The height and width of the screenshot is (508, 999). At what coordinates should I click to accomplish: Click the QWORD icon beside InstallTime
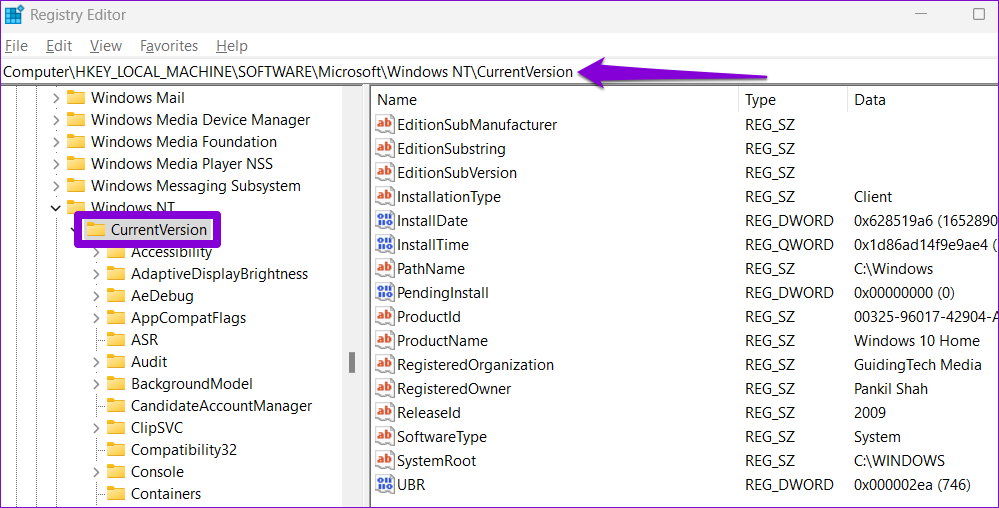tap(385, 245)
